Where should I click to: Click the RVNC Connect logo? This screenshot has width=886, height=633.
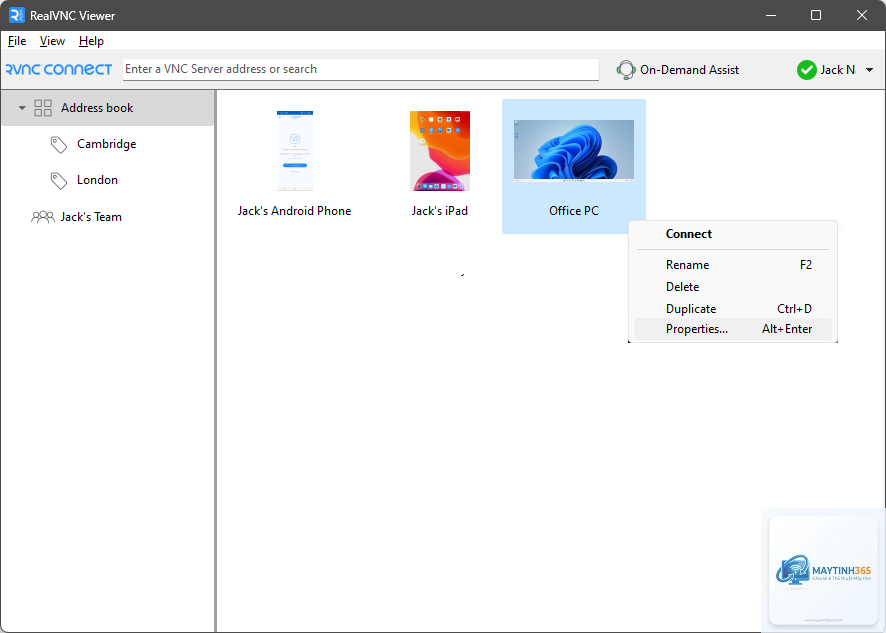pos(59,69)
